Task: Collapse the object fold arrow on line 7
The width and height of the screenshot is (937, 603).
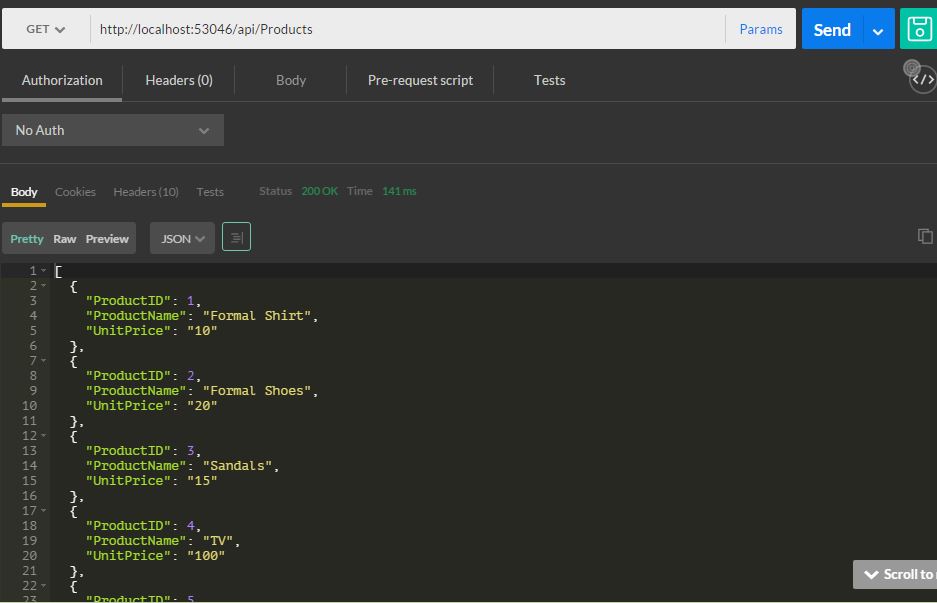Action: (x=44, y=361)
